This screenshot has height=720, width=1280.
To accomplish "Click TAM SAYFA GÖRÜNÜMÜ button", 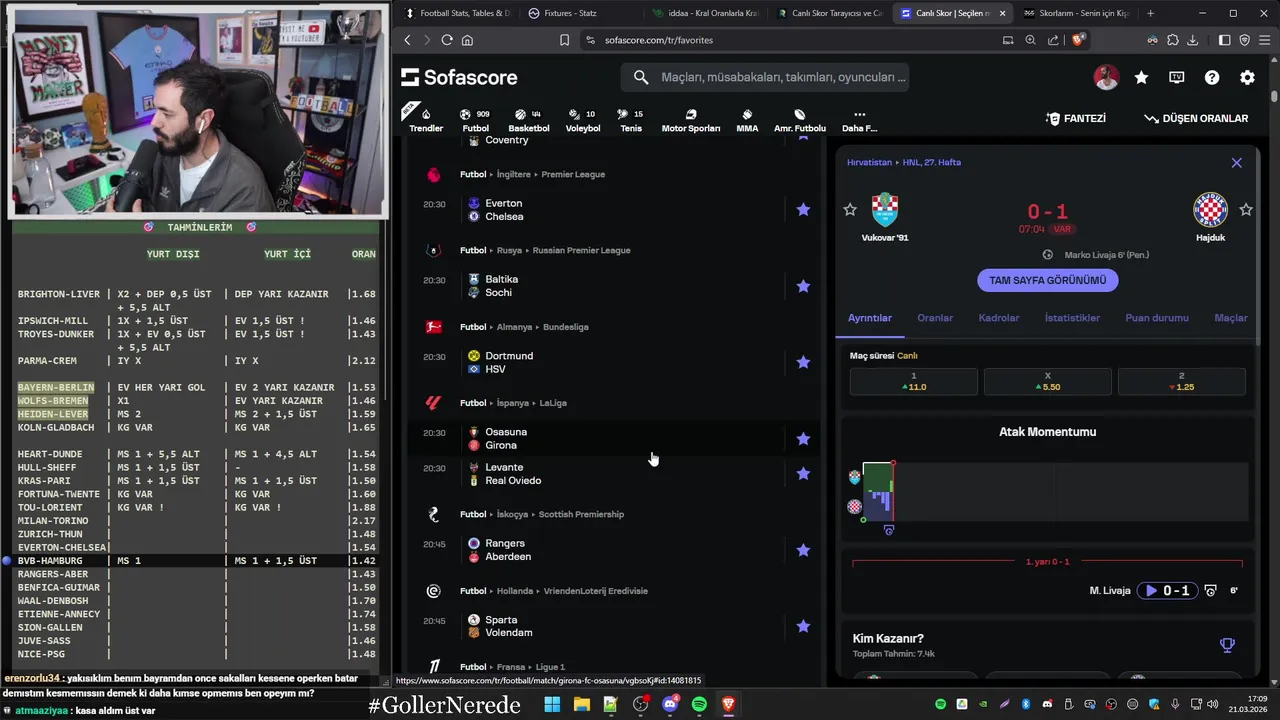I will point(1047,280).
